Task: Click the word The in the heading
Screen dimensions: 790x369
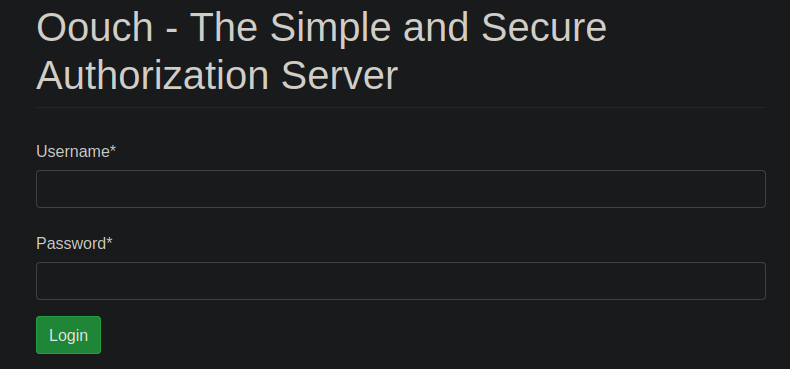Action: coord(224,28)
